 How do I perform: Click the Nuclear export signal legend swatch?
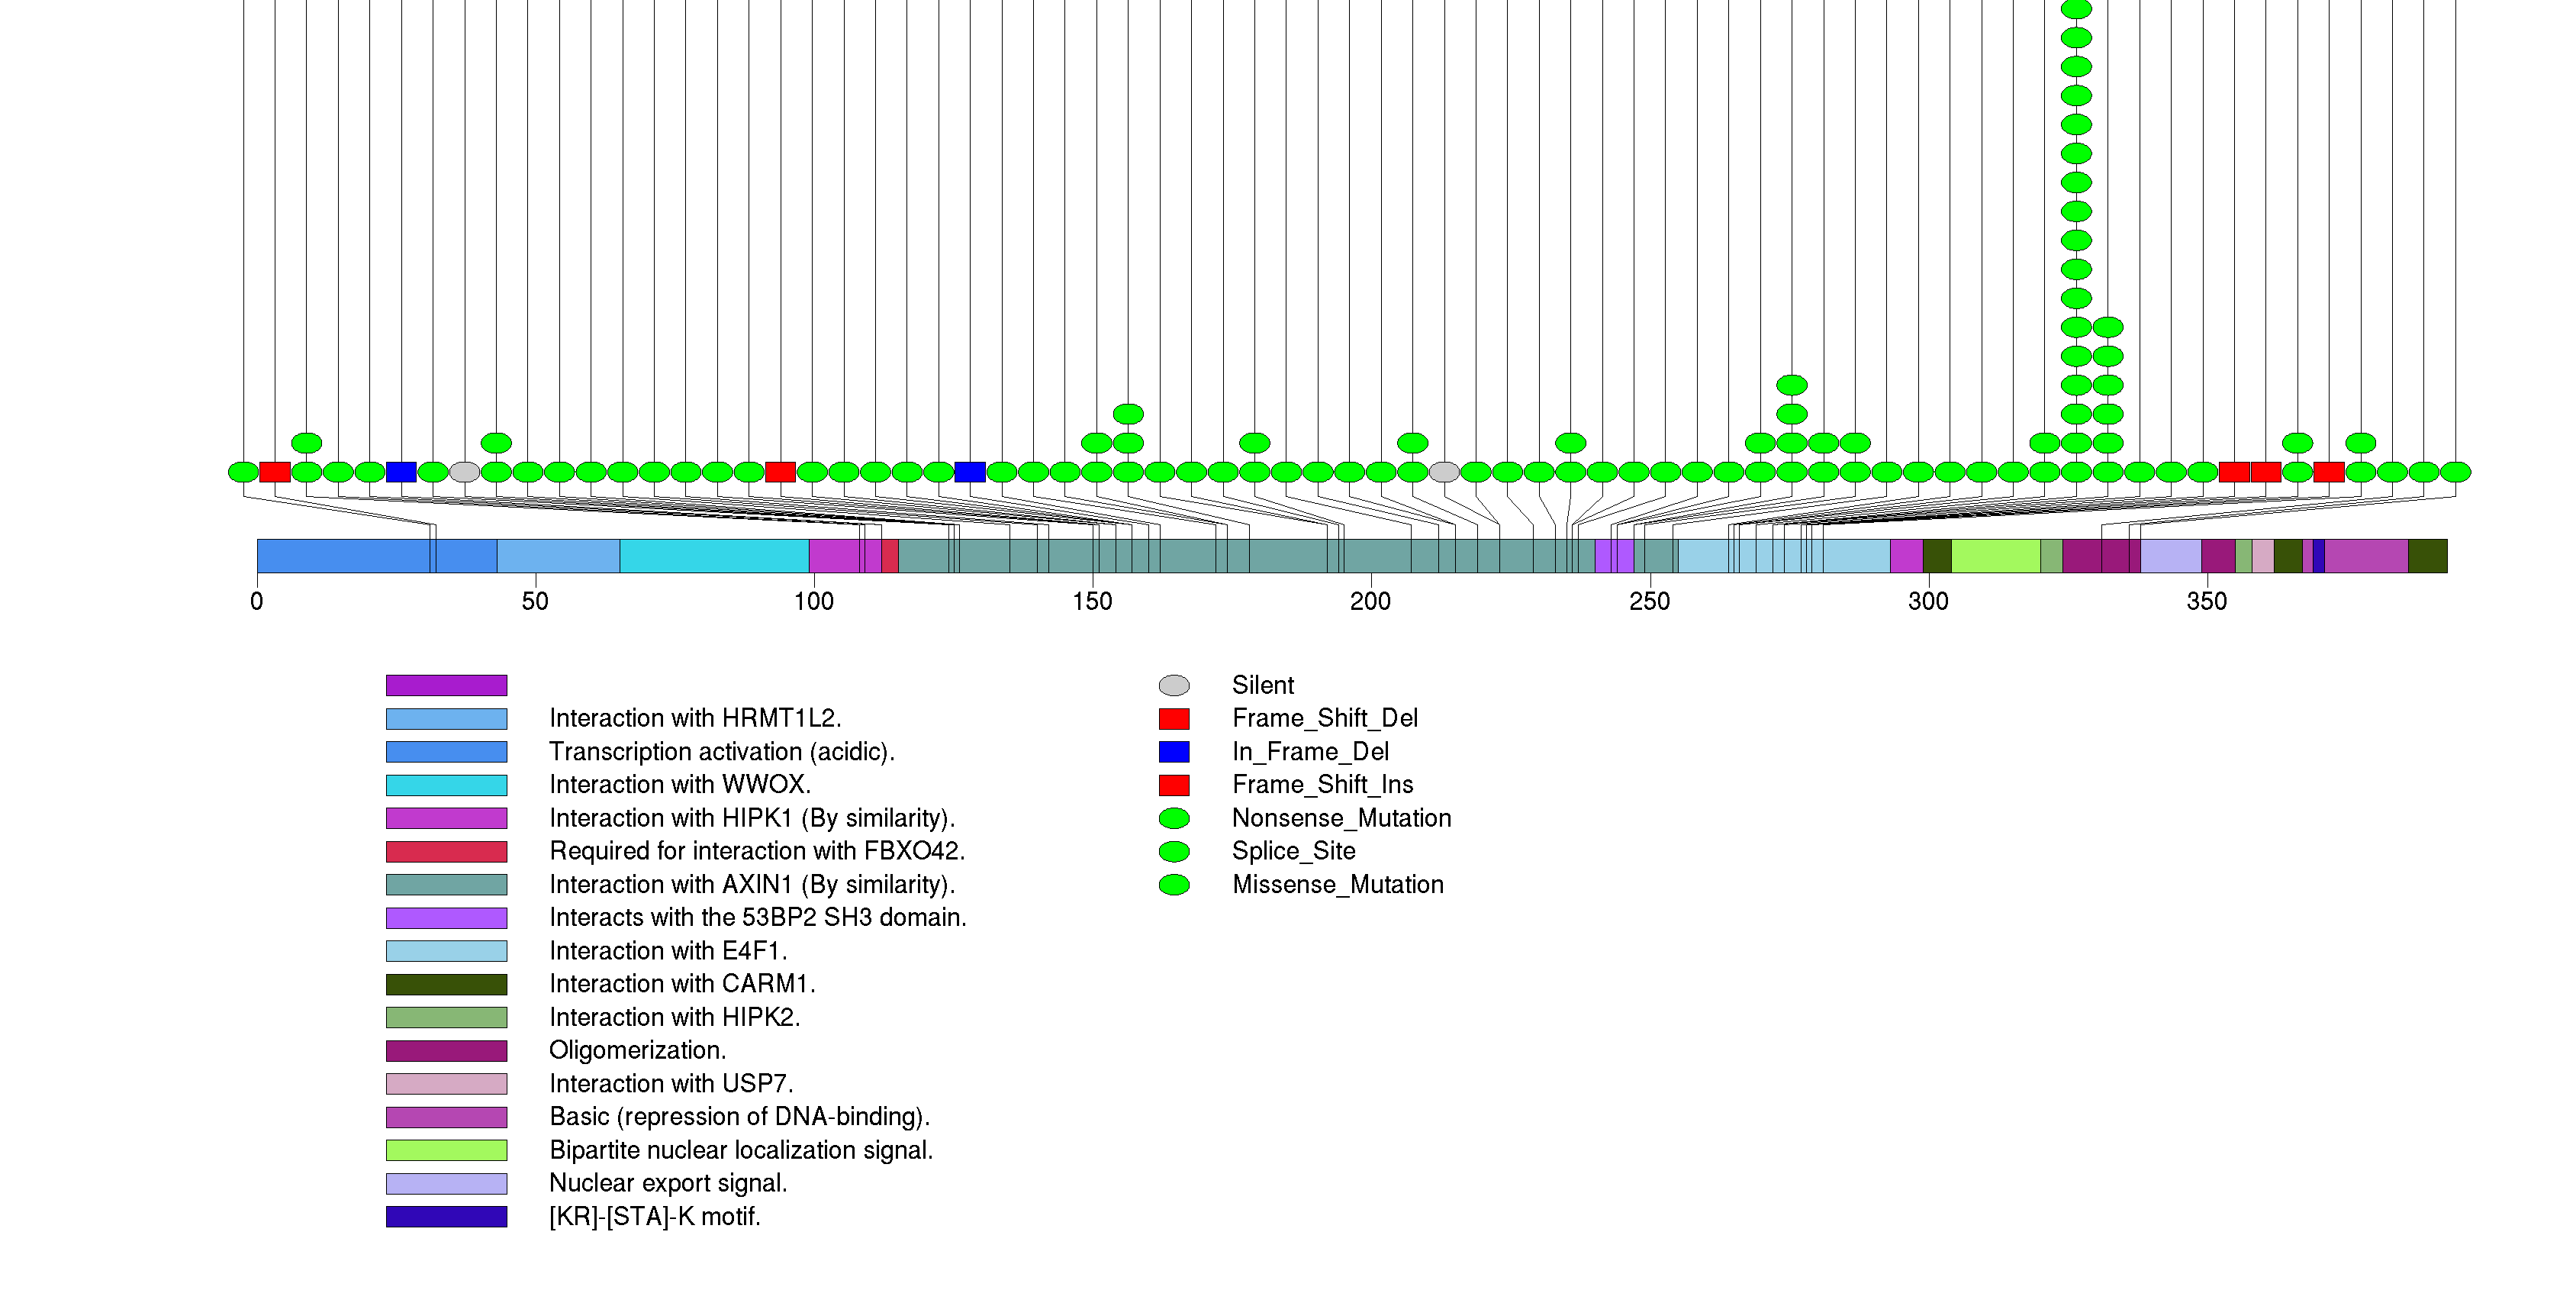446,1183
